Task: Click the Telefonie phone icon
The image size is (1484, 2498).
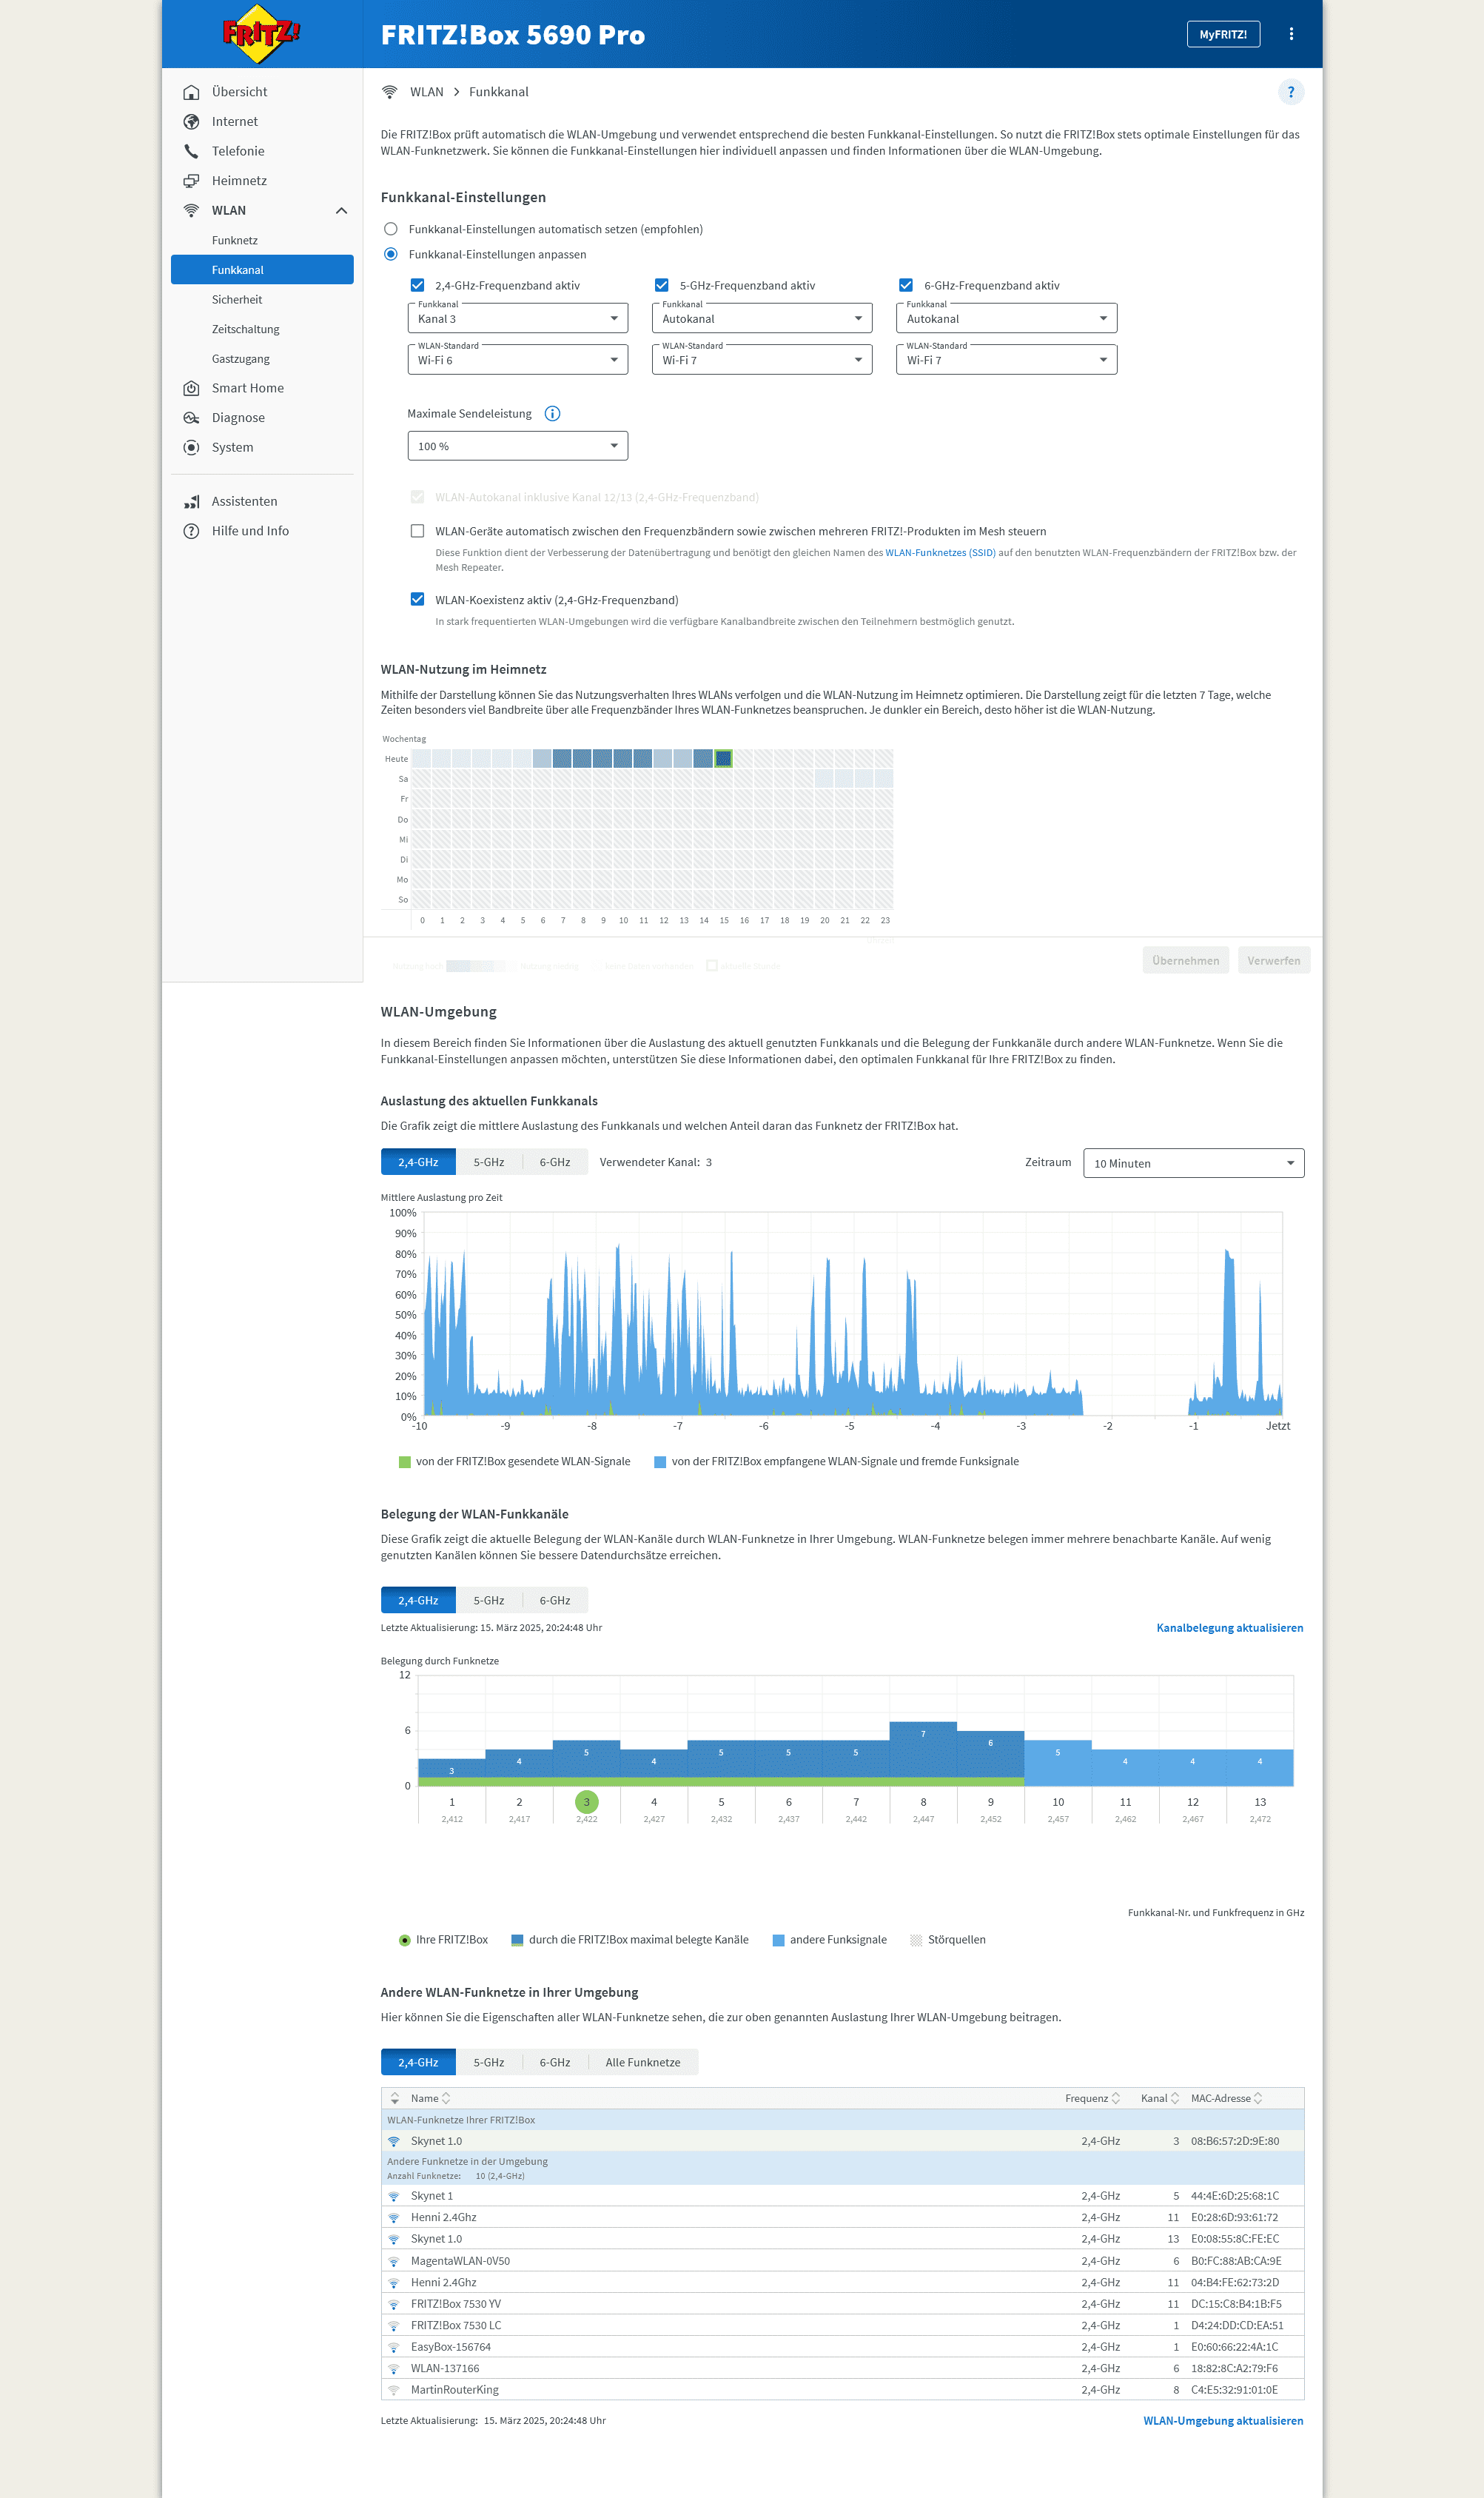Action: pyautogui.click(x=191, y=151)
